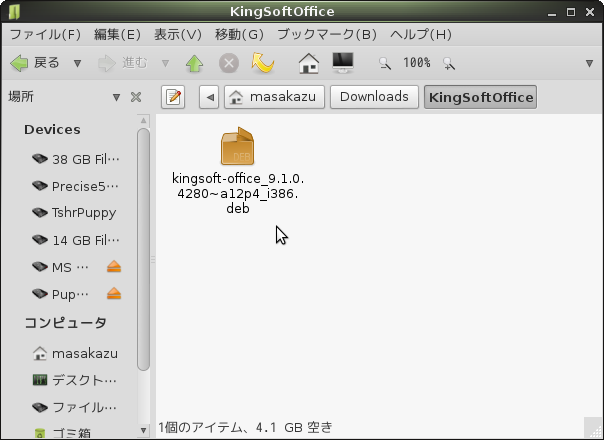This screenshot has height=440, width=604.
Task: Click the sidebar vertical scrollbar thumb
Action: pyautogui.click(x=143, y=250)
